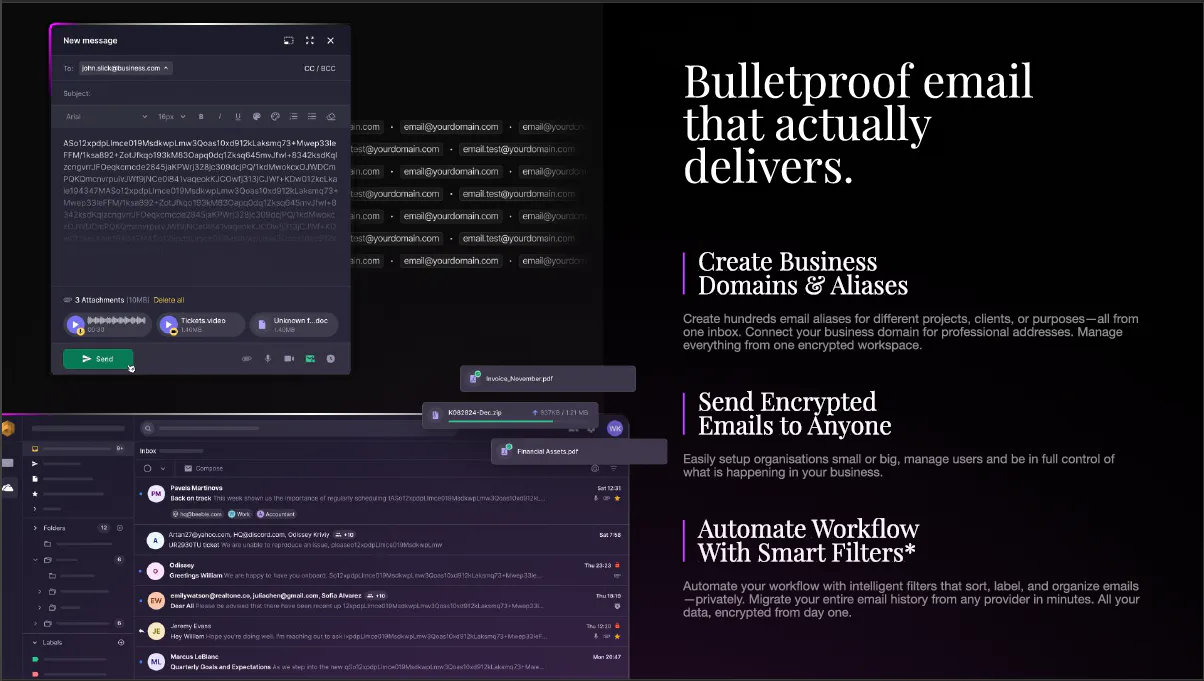Select the Work label on Pavels email
The image size is (1204, 681).
pyautogui.click(x=239, y=514)
